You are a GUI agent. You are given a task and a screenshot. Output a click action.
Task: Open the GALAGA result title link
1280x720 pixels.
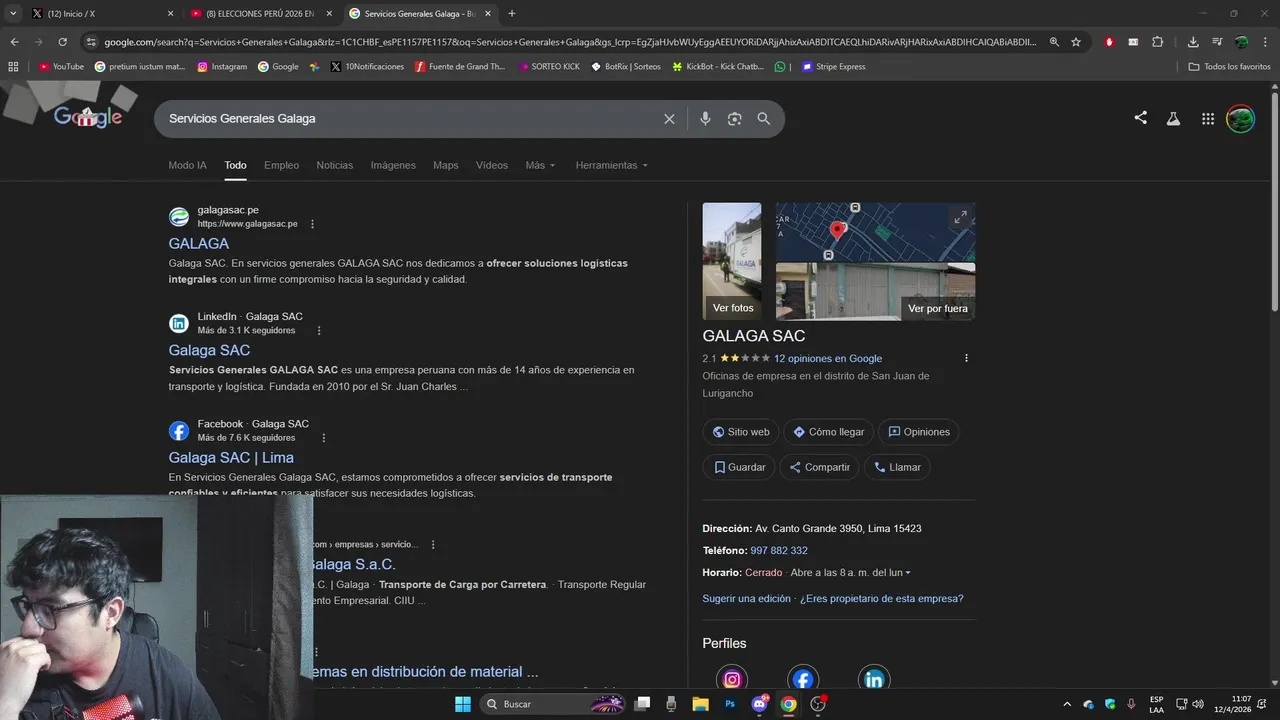coord(198,244)
